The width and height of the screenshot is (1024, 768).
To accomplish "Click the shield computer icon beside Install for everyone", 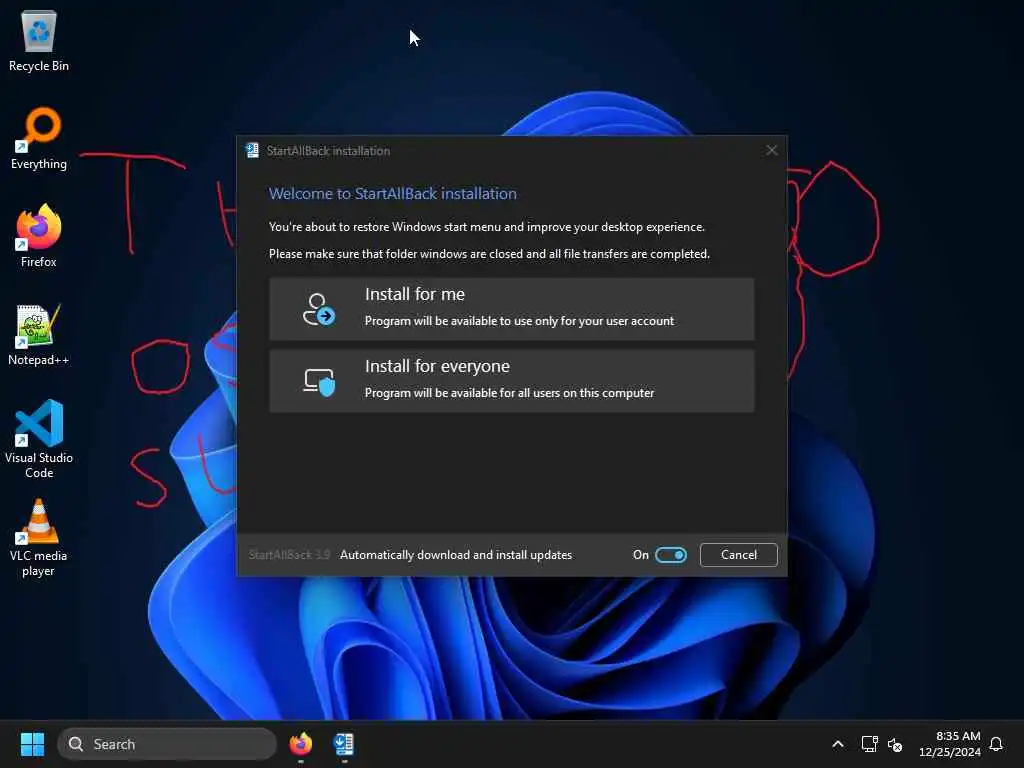I will tap(319, 381).
